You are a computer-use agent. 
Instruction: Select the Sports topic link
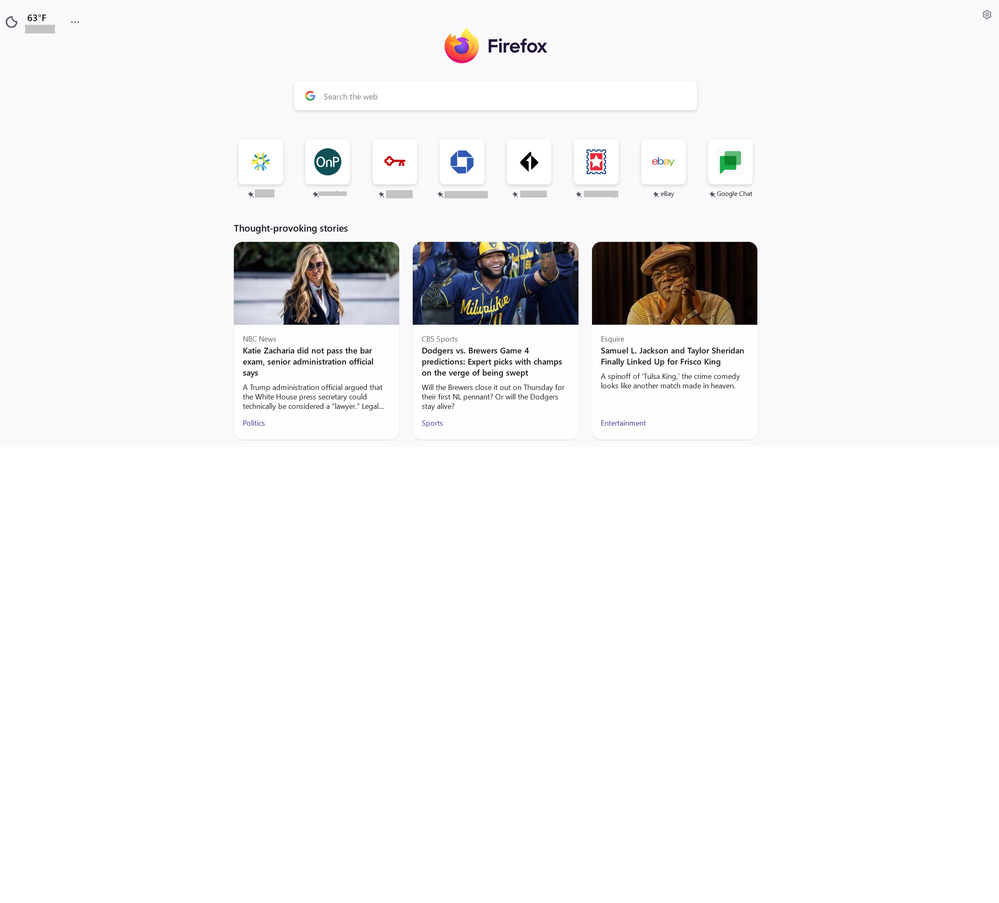coord(432,423)
